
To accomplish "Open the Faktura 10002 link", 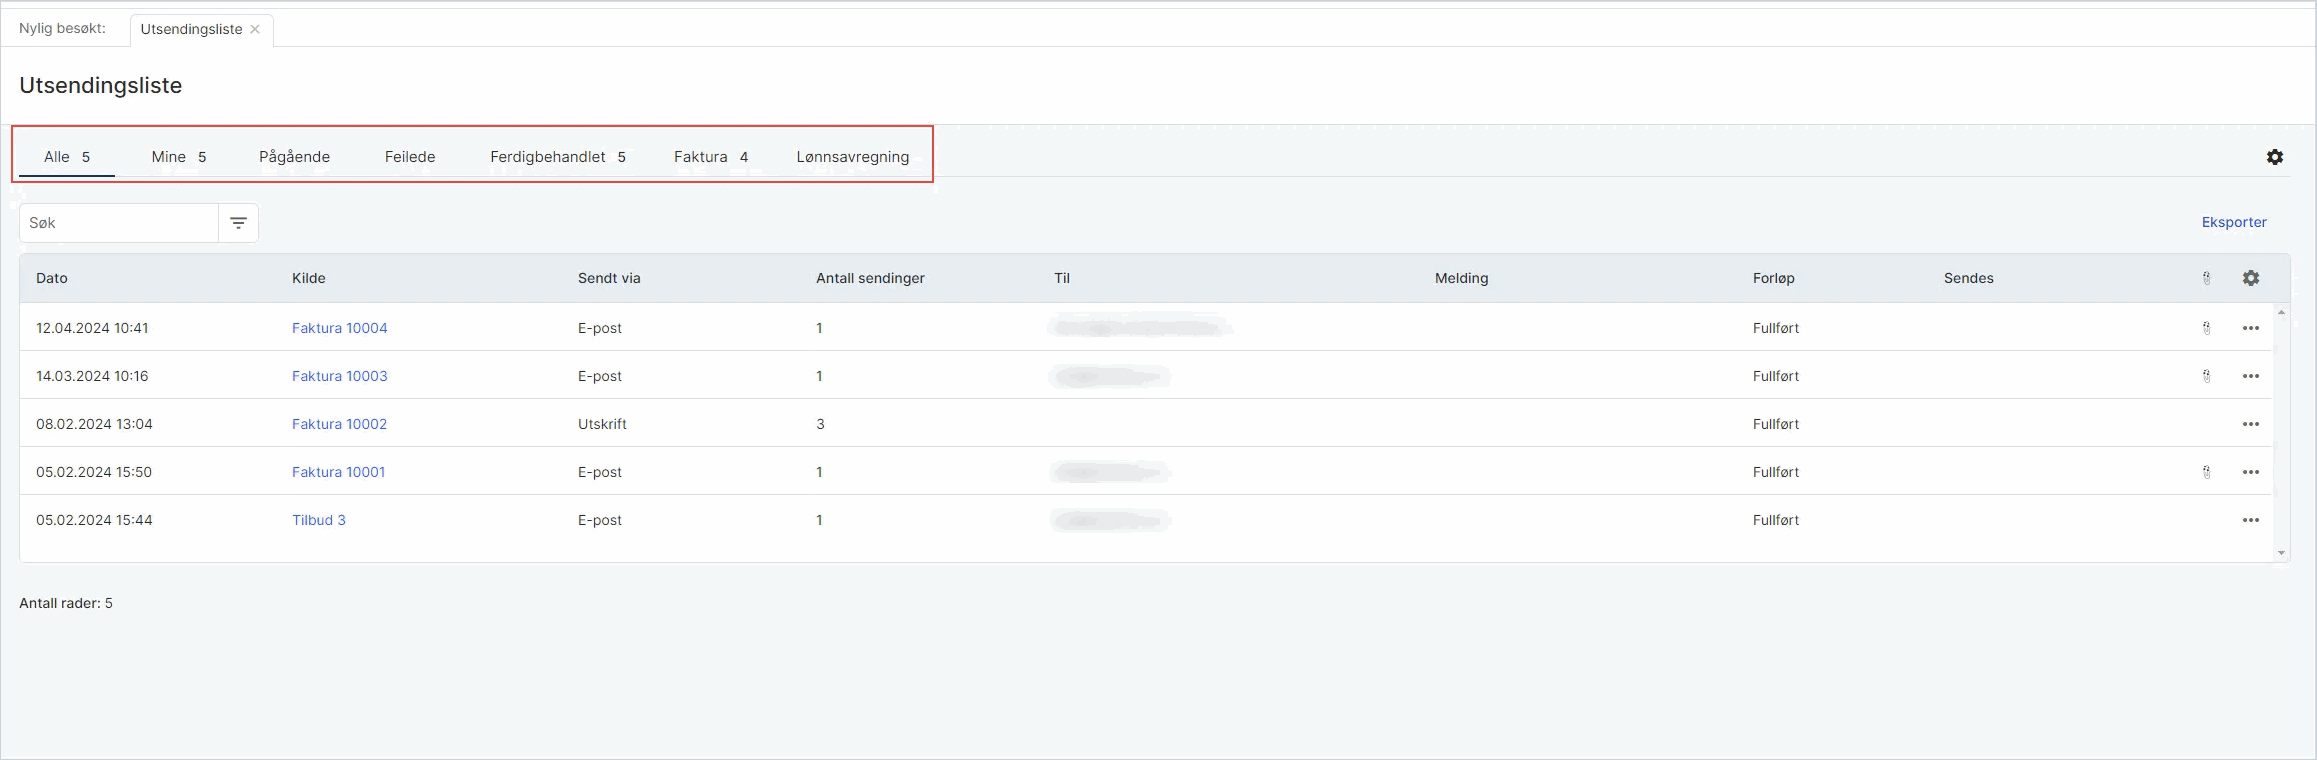I will (340, 424).
